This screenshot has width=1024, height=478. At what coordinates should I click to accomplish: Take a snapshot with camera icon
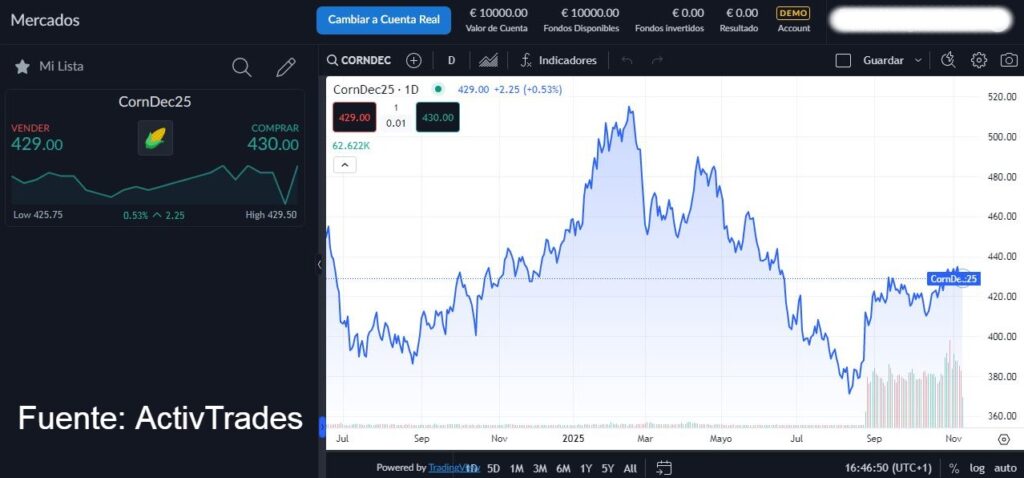point(1009,61)
